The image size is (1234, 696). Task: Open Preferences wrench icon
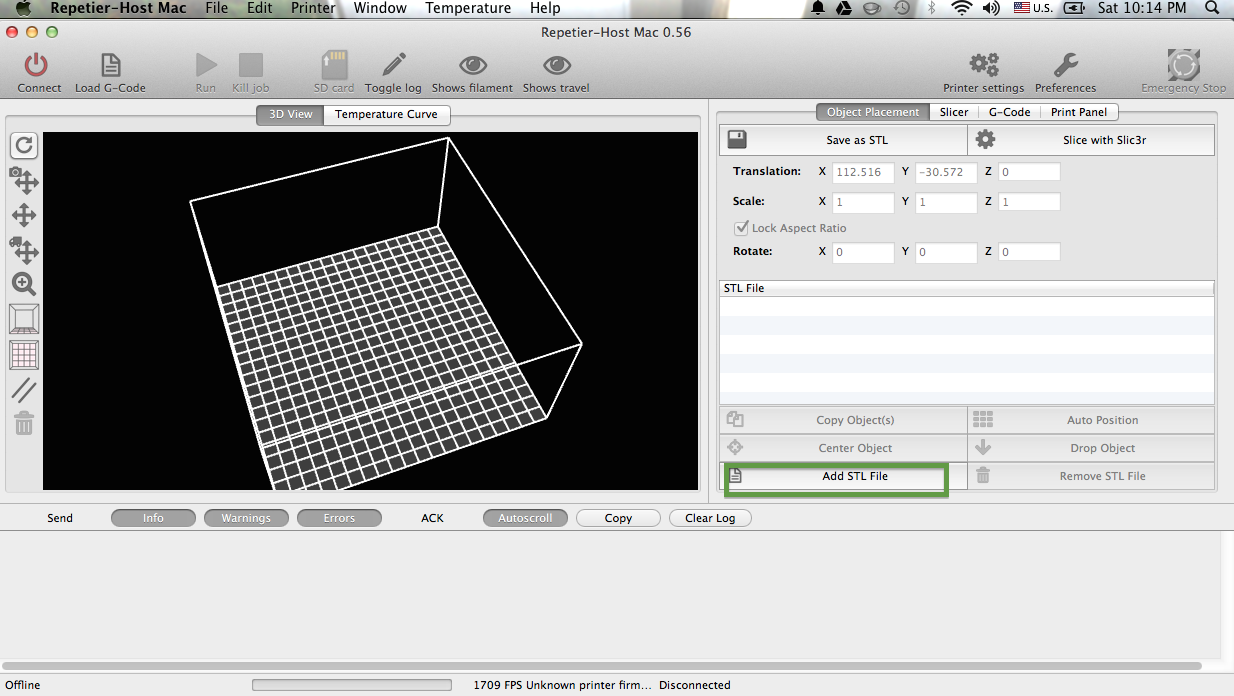(1066, 66)
